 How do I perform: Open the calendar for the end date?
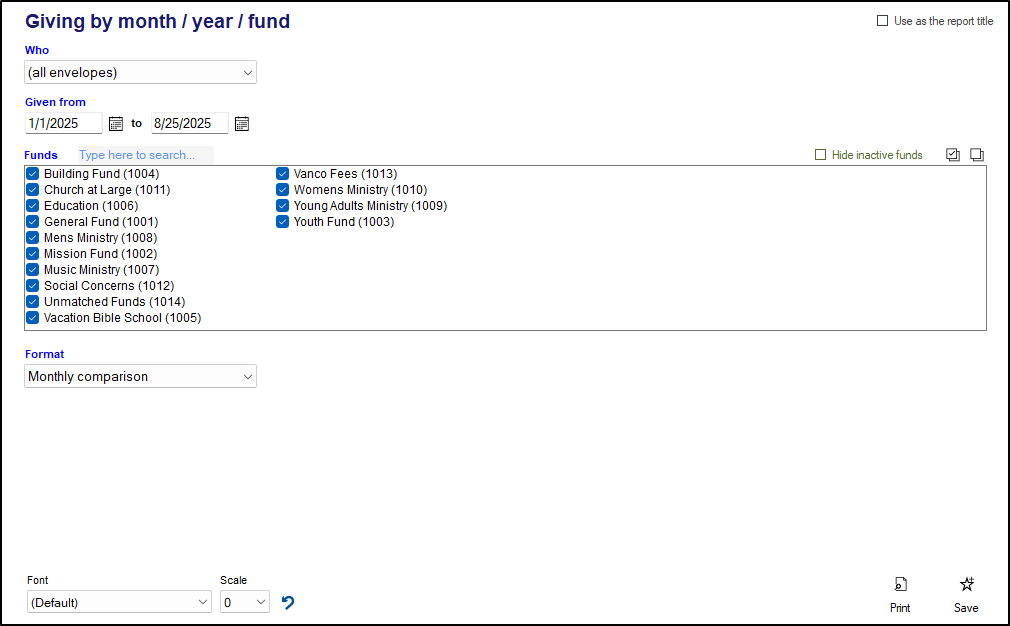[x=241, y=123]
